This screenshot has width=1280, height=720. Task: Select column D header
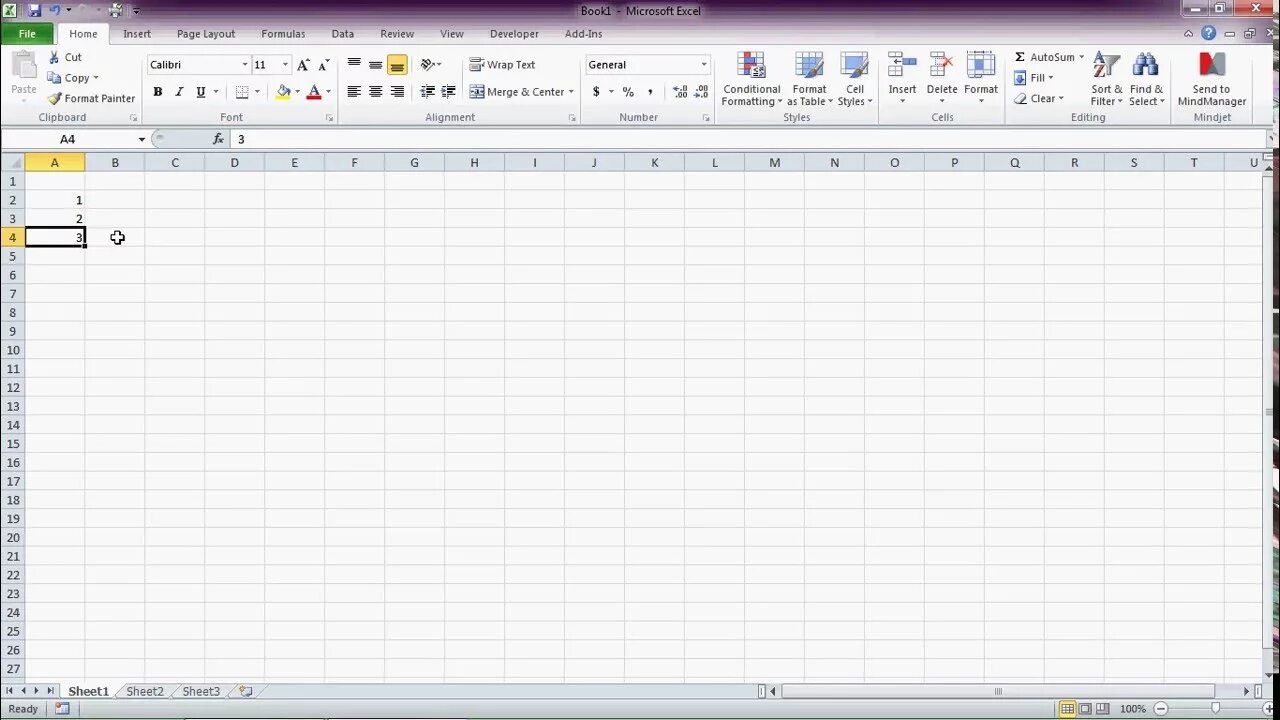pyautogui.click(x=235, y=162)
